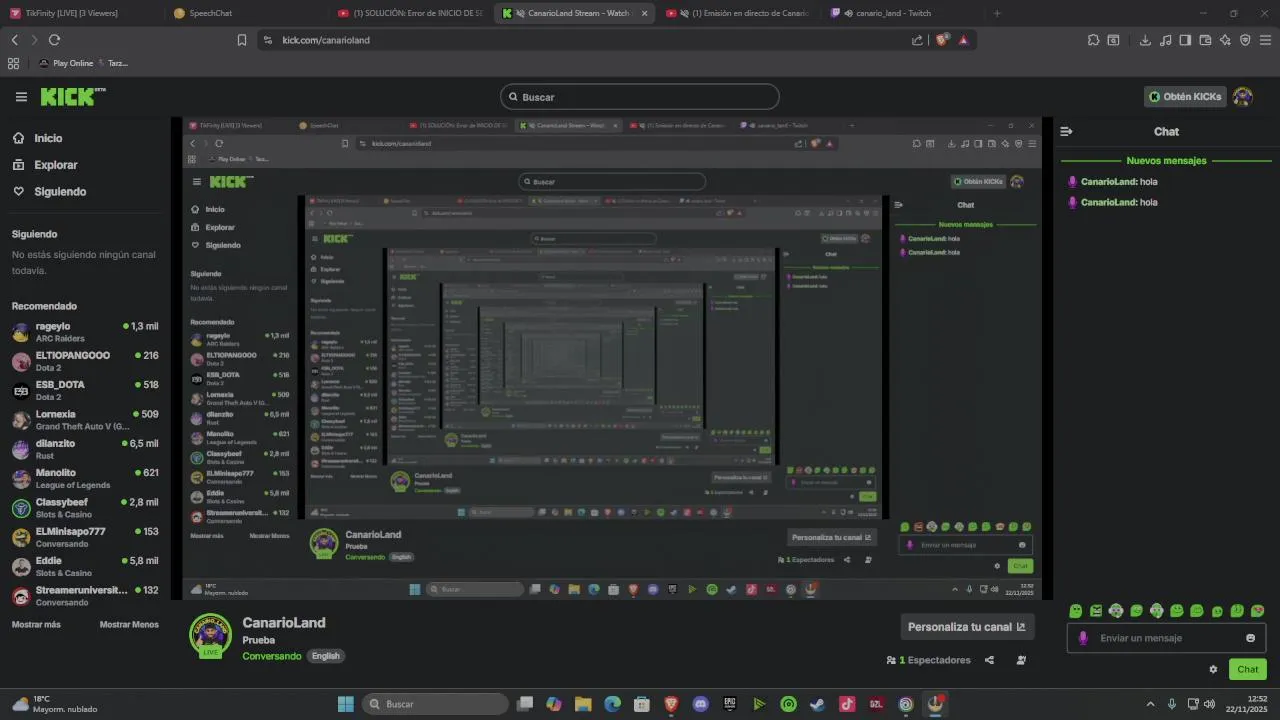Click the Eddie channel avatar
The image size is (1280, 720).
coord(21,566)
